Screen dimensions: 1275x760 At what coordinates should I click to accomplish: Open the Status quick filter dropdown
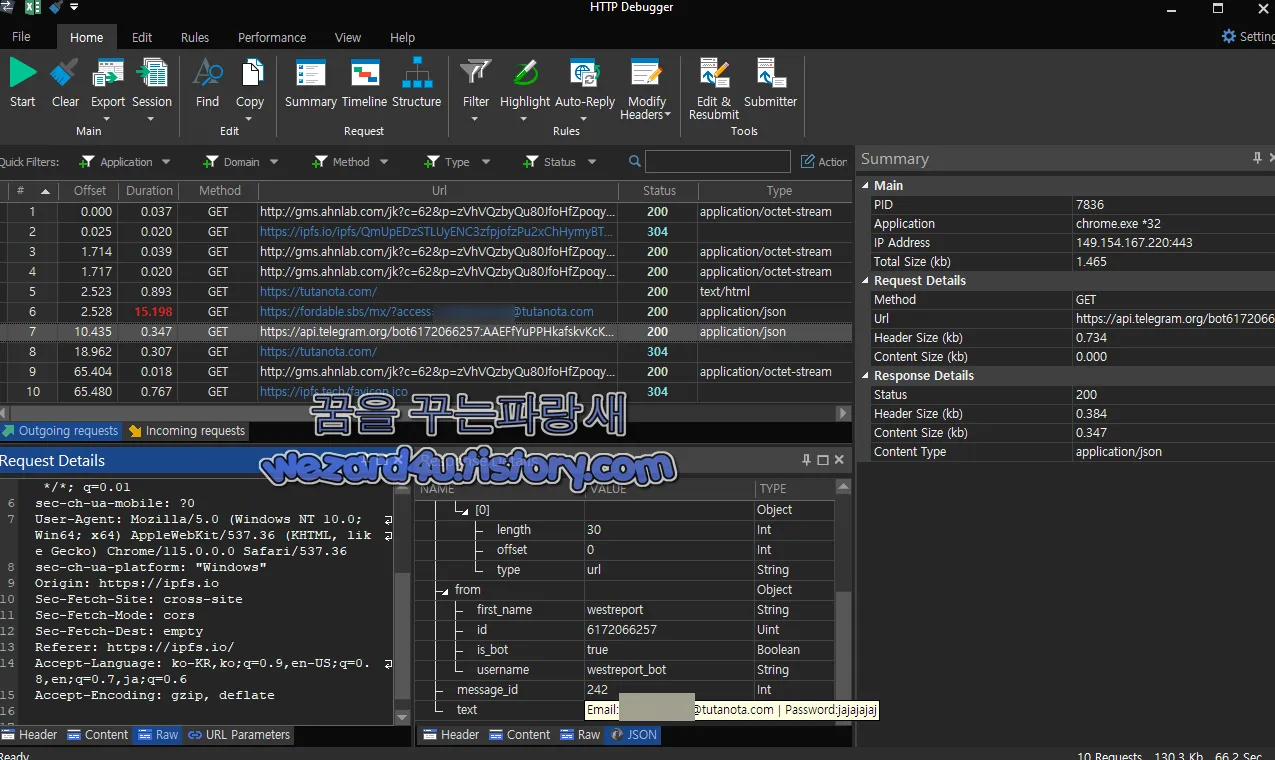592,162
